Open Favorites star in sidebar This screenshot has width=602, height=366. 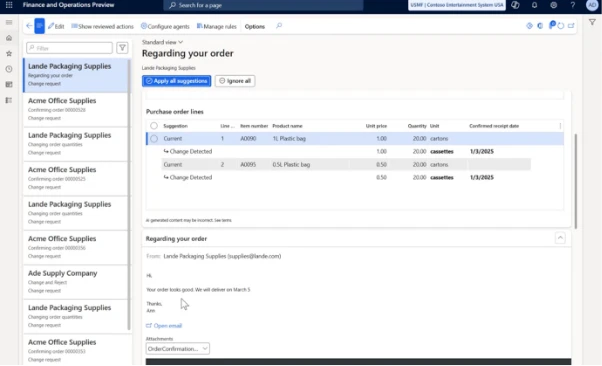click(x=9, y=53)
